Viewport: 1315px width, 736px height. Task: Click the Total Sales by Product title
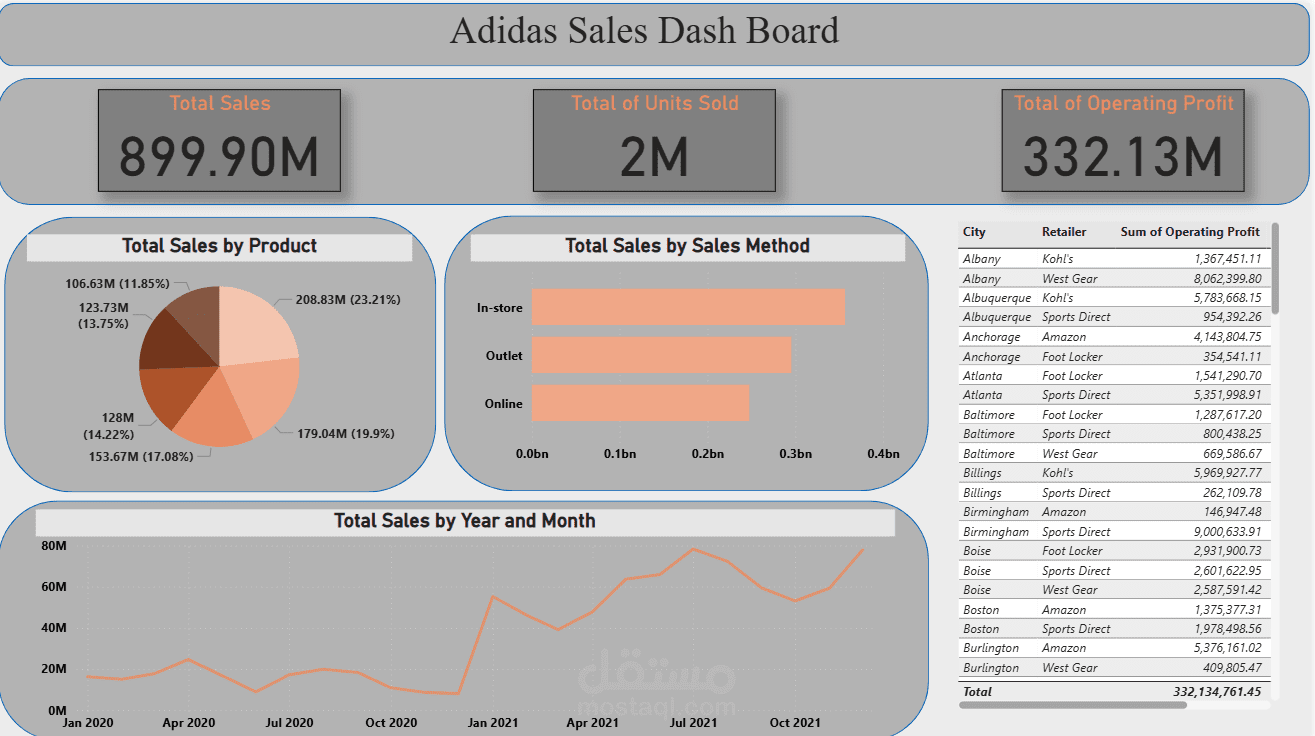[219, 246]
